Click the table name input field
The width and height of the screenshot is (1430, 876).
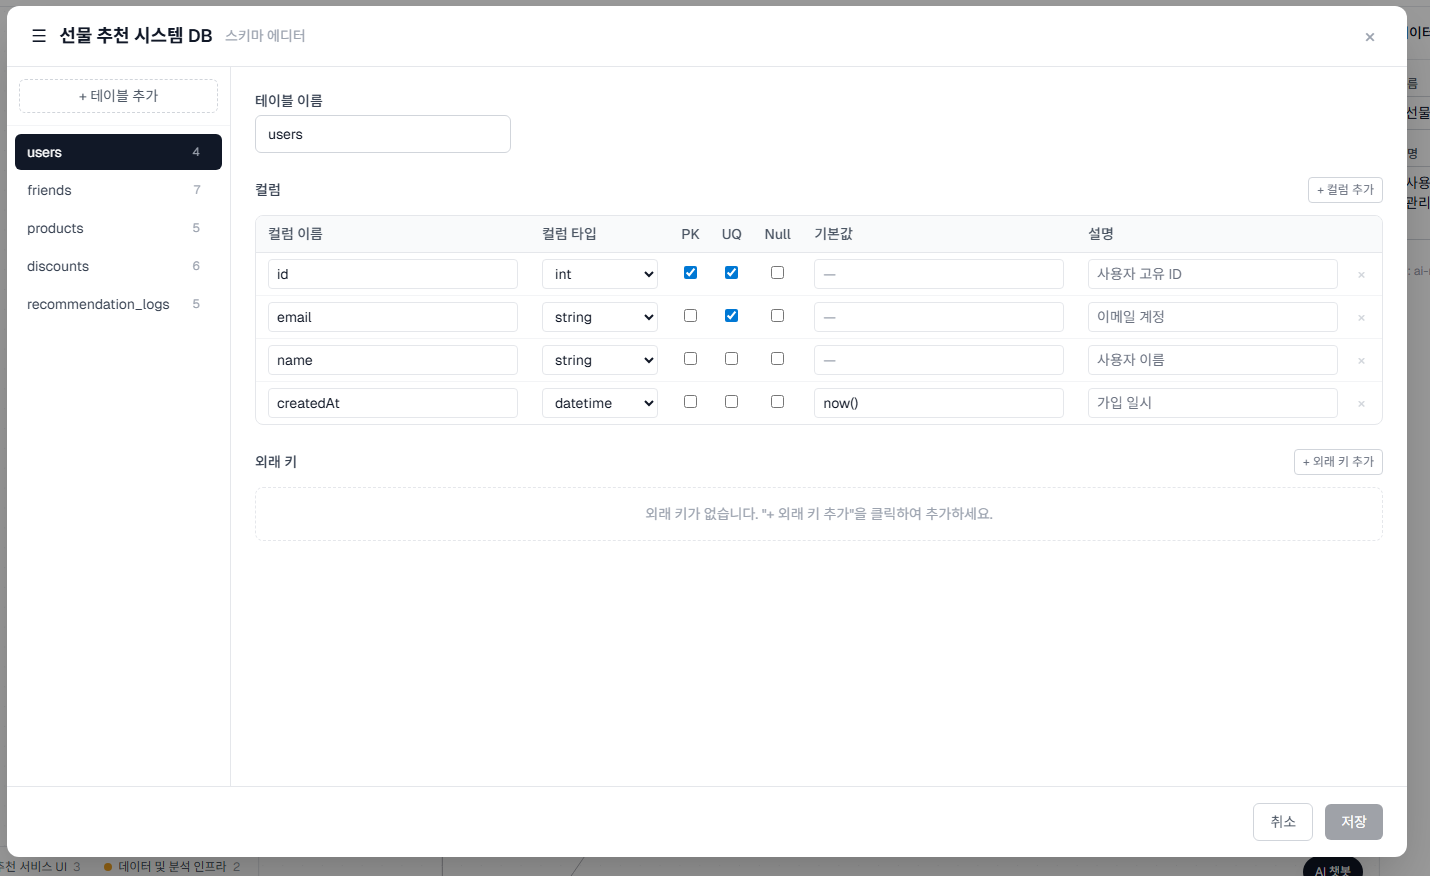click(x=382, y=134)
